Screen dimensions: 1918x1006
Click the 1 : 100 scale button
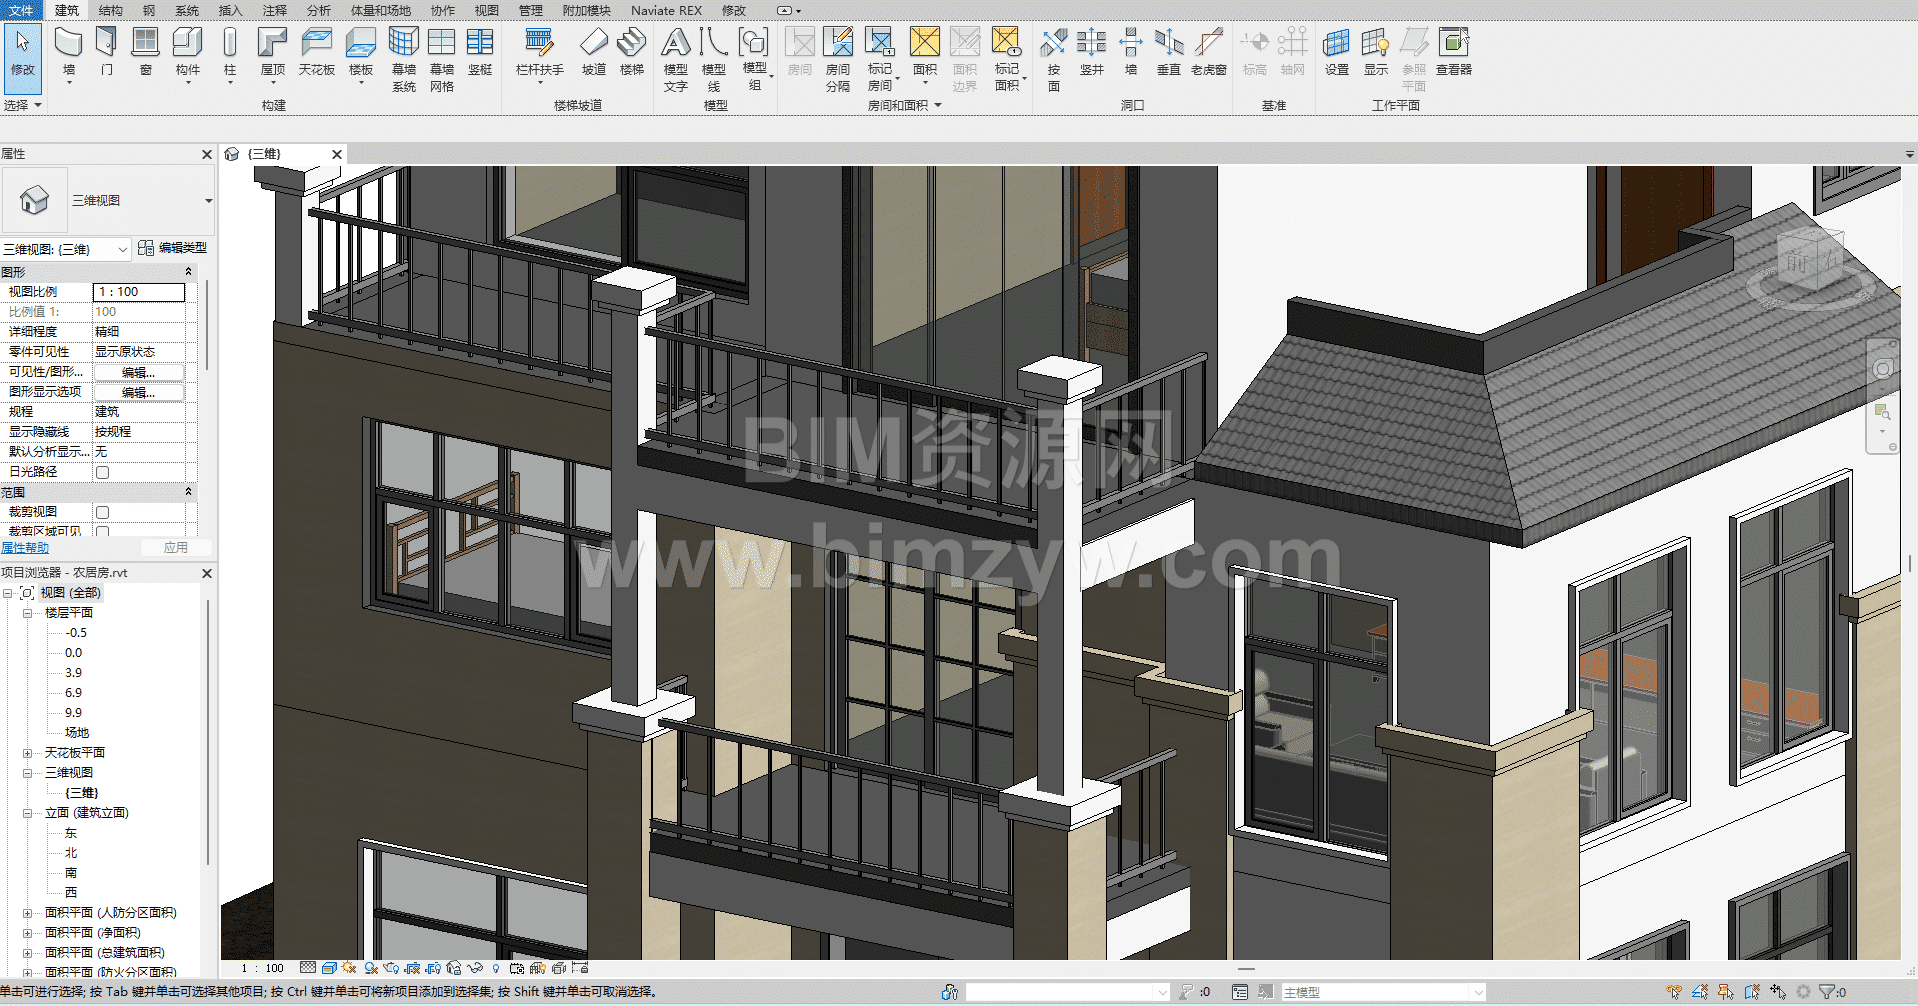tap(263, 968)
